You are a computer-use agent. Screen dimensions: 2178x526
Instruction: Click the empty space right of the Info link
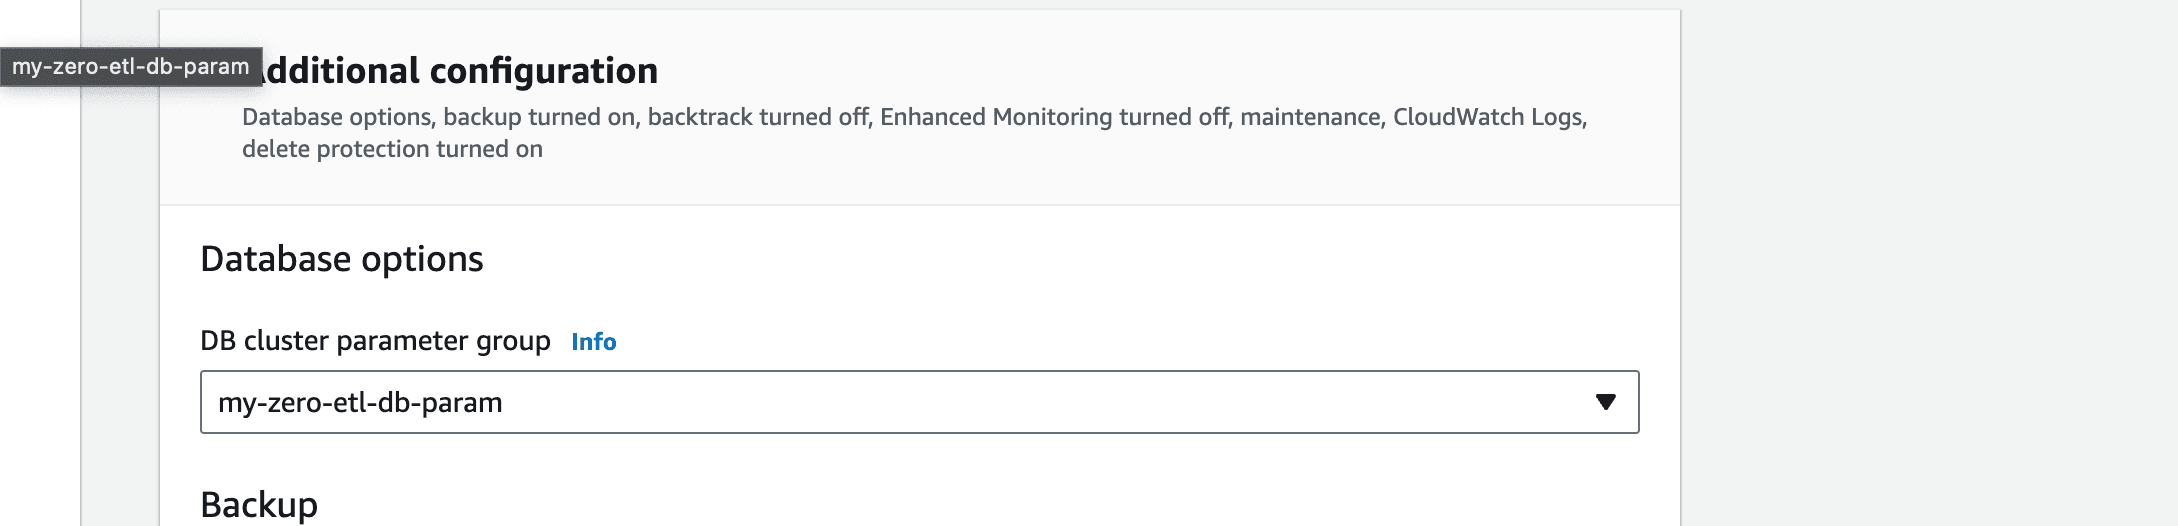tap(1100, 341)
